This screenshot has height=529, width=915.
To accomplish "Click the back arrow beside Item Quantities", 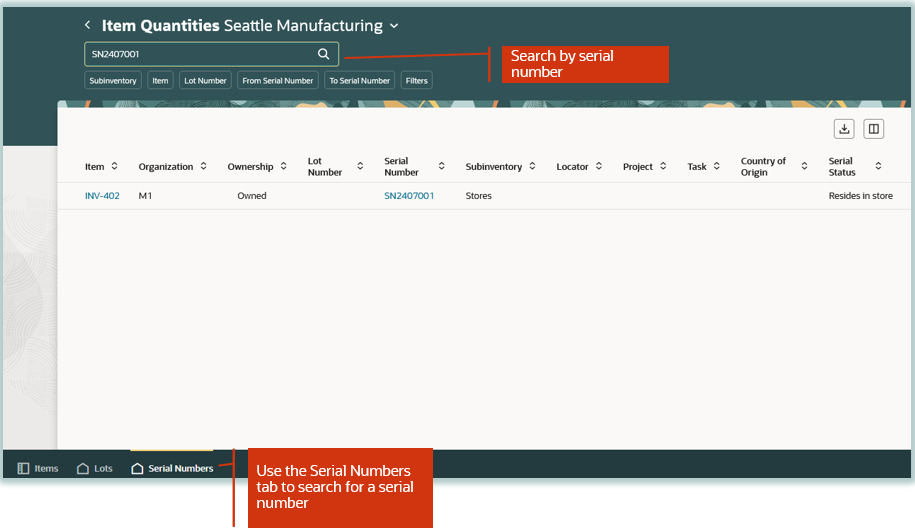I will (88, 25).
